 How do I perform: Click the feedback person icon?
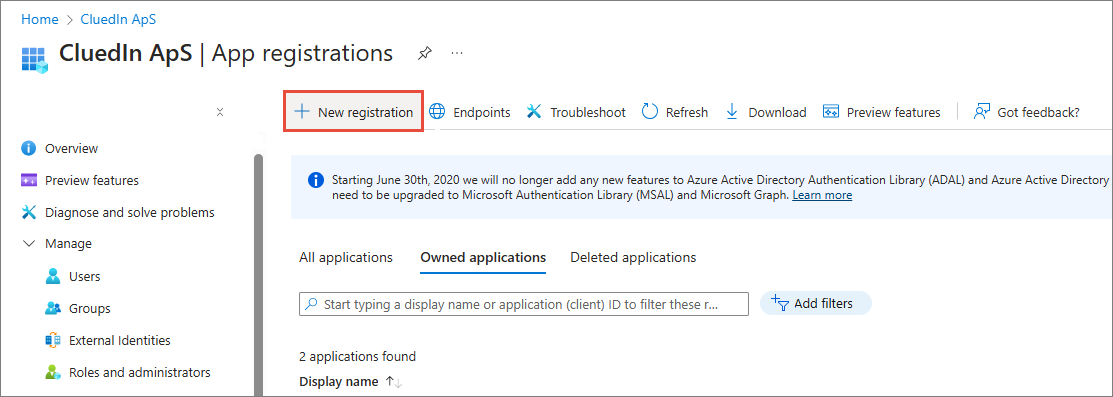coord(982,112)
